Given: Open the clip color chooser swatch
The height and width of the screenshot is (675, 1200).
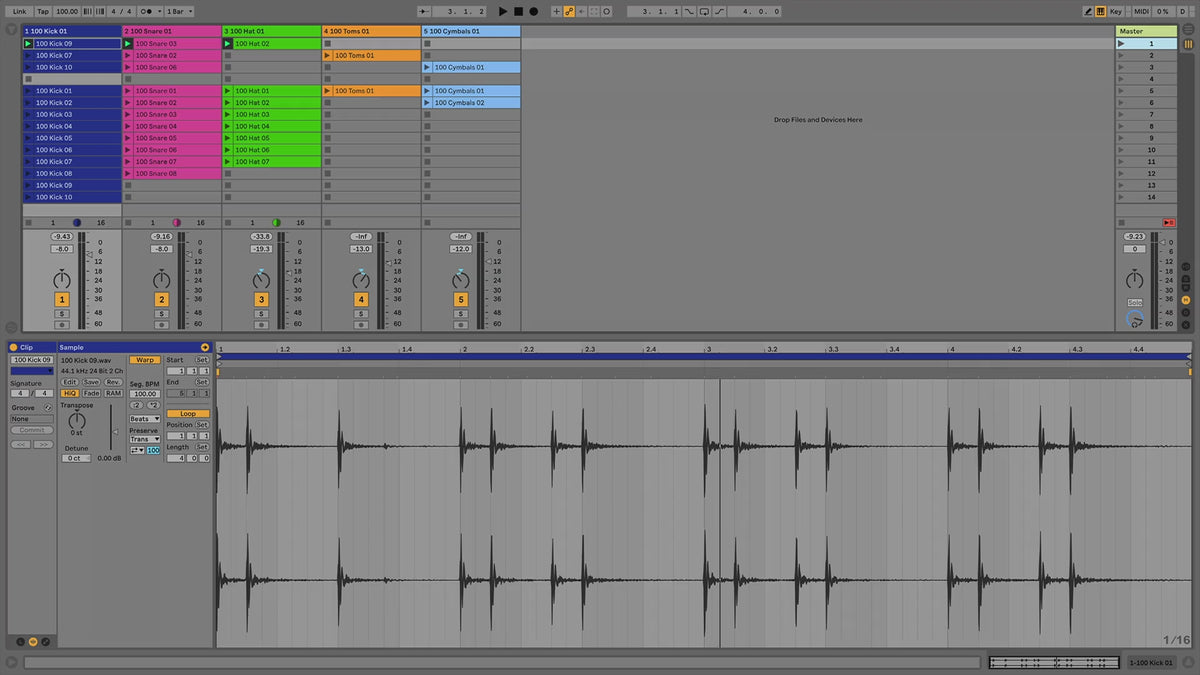Looking at the screenshot, I should pyautogui.click(x=31, y=371).
